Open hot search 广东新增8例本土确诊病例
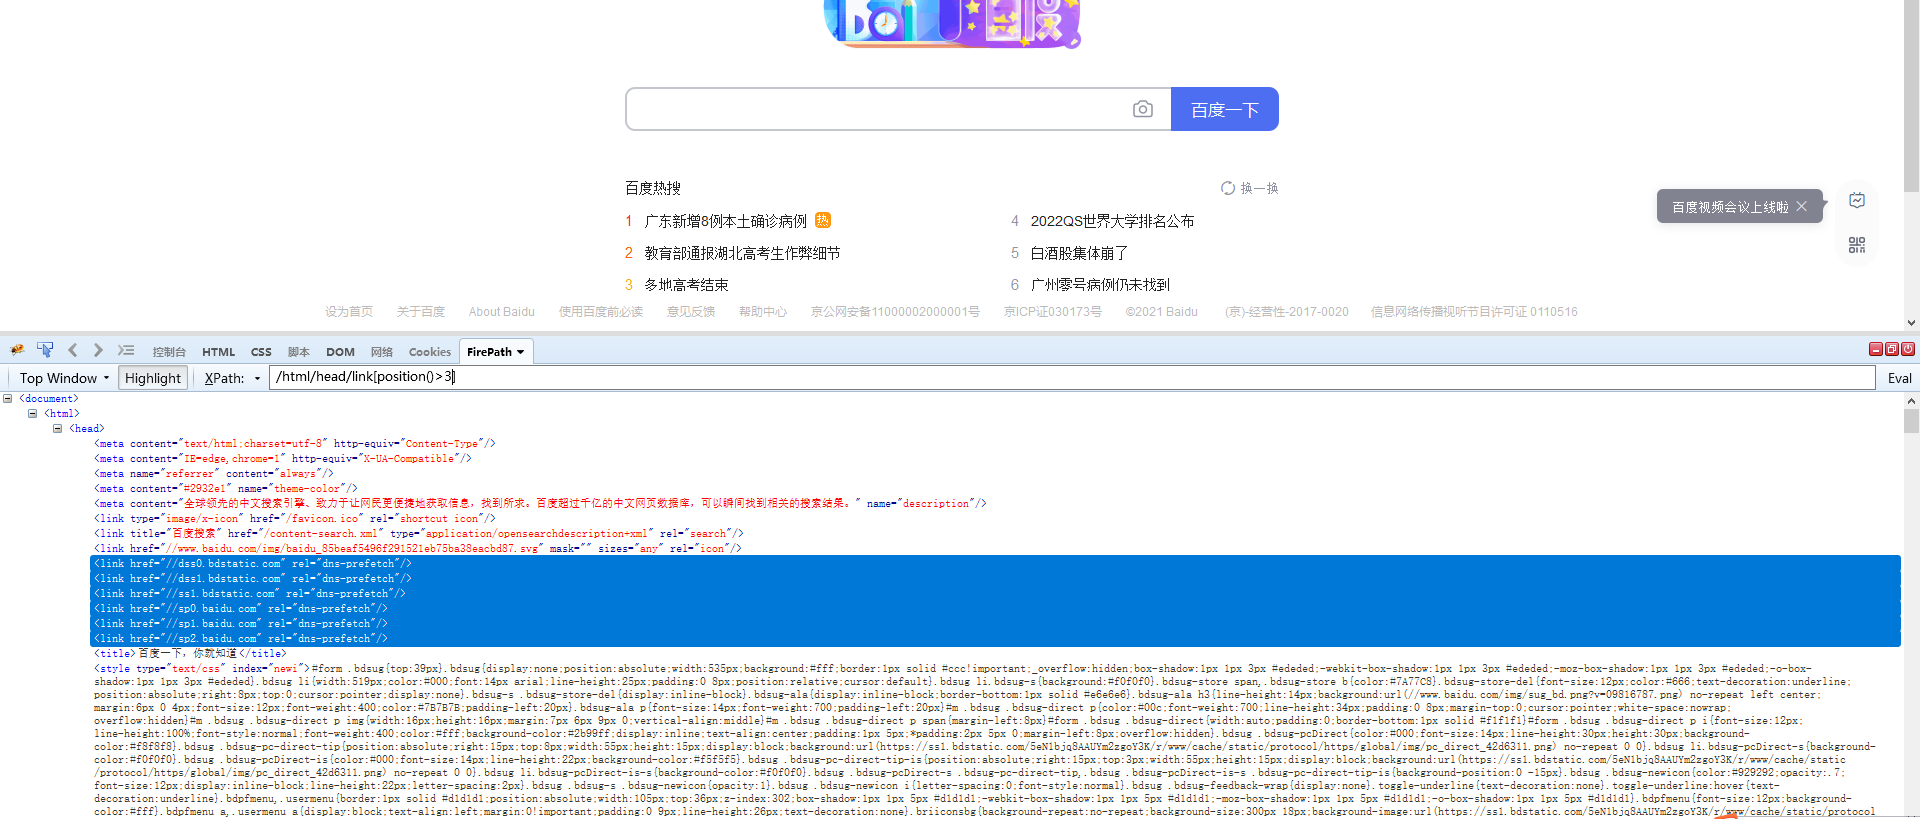The height and width of the screenshot is (819, 1920). pyautogui.click(x=725, y=221)
